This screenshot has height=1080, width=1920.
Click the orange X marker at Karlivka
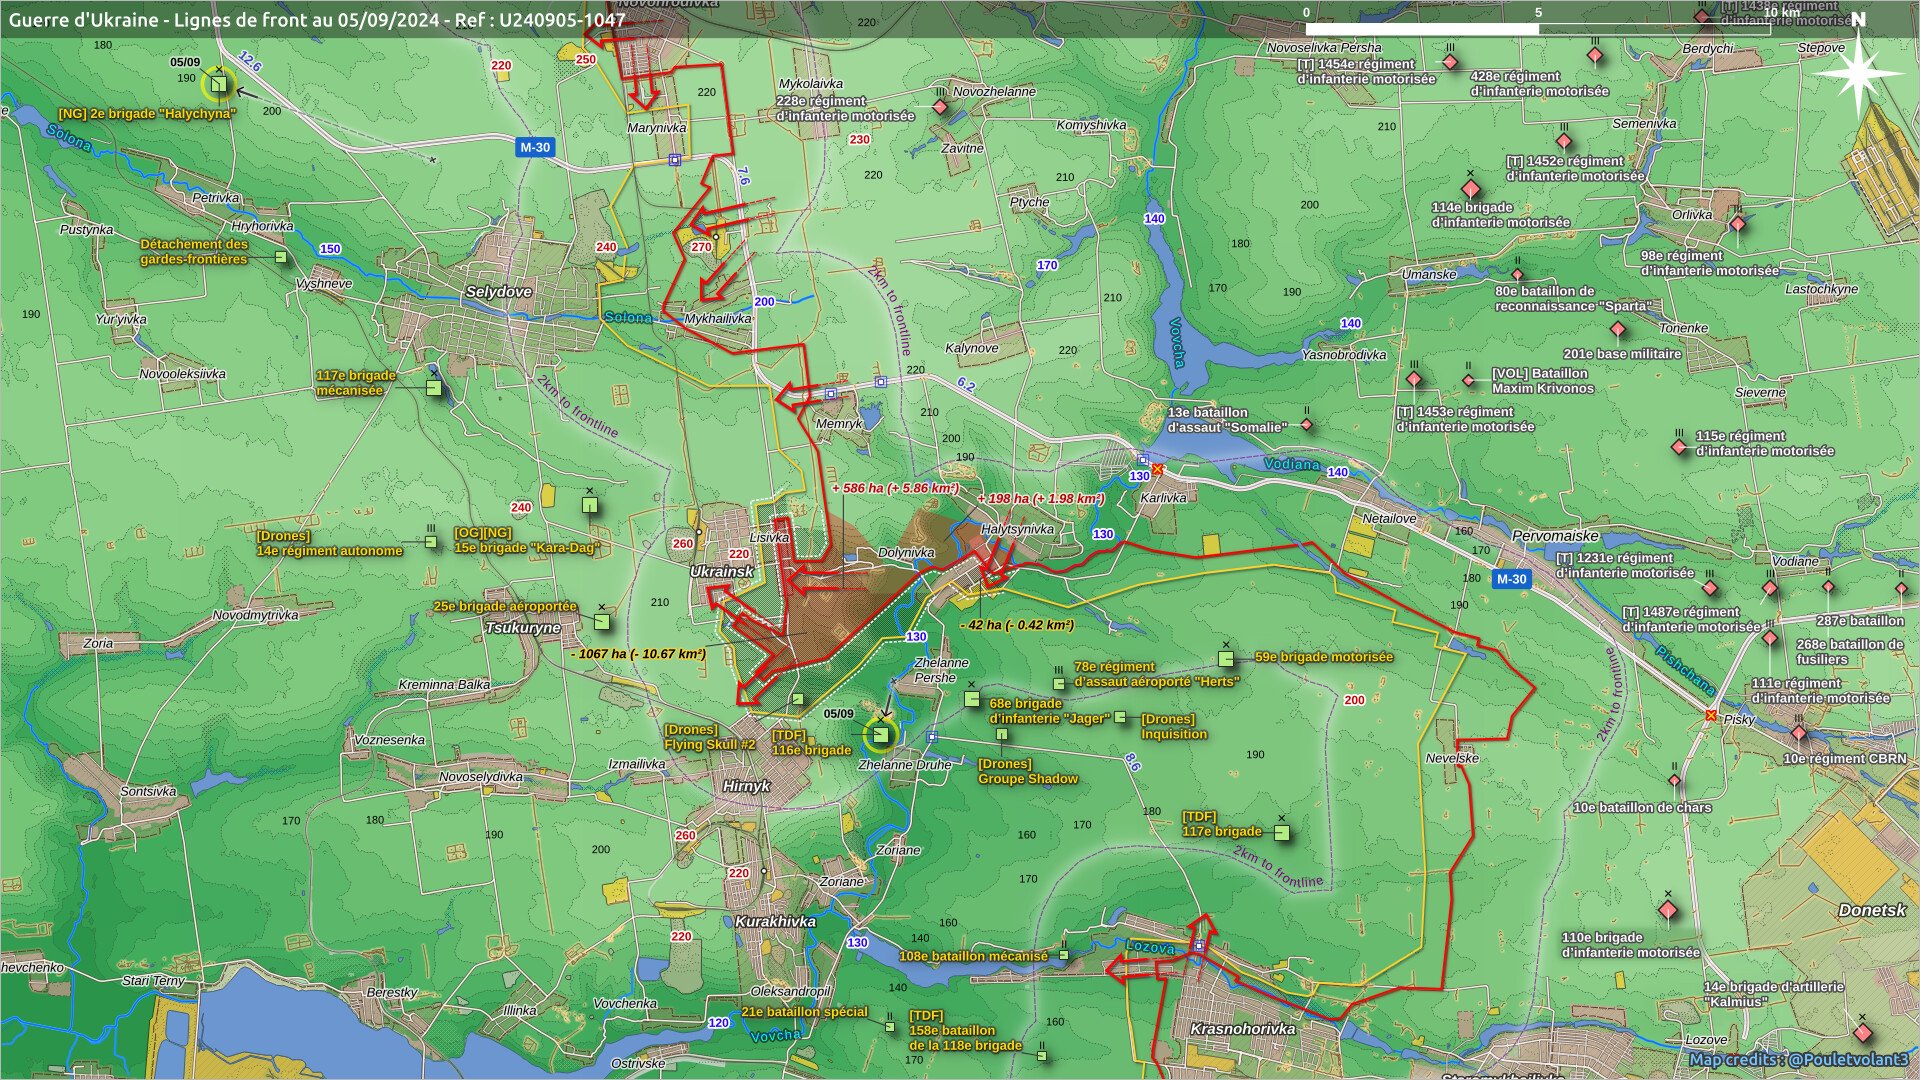1158,469
